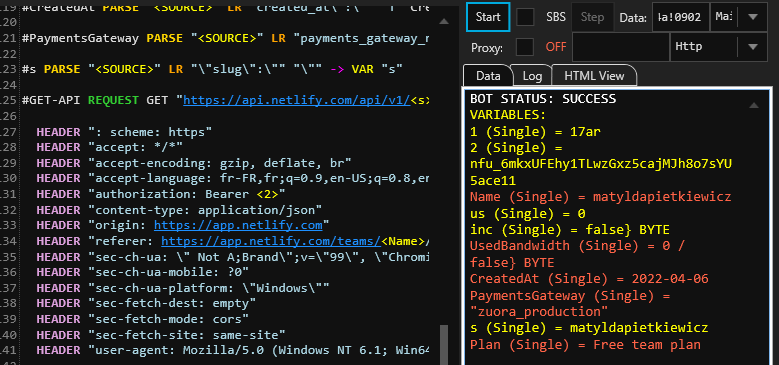Screen dimensions: 779x365
Task: Click the 'authorization: Bearer <2>' header line
Action: click(x=161, y=194)
